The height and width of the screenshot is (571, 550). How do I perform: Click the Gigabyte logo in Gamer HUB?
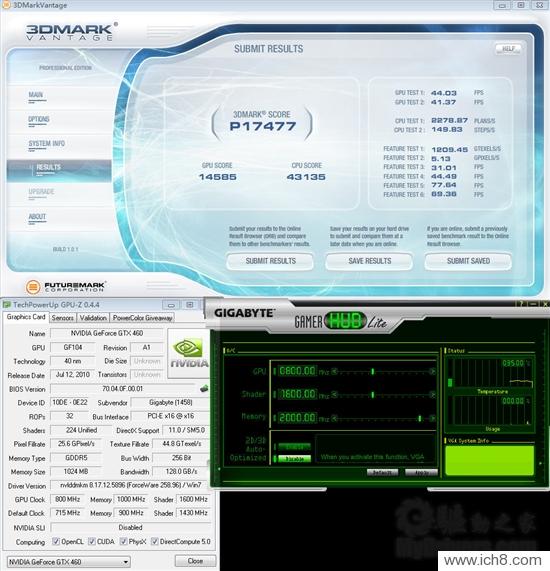pyautogui.click(x=244, y=313)
